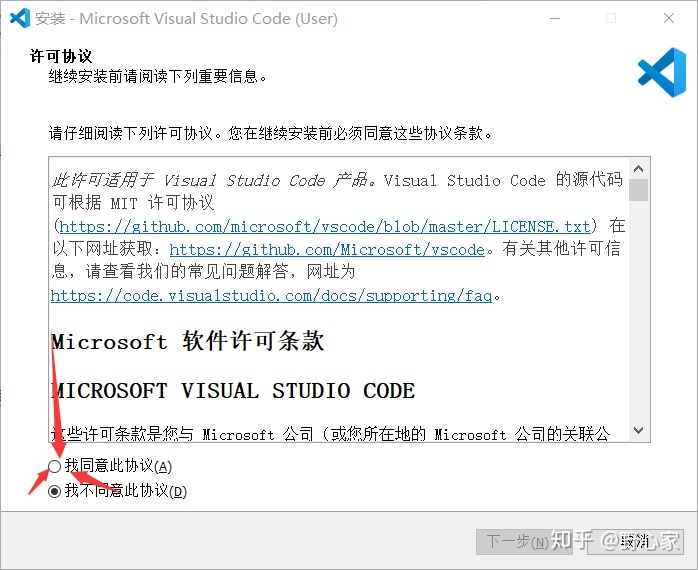Open the supporting/faq documentation link
The height and width of the screenshot is (570, 698).
click(x=271, y=295)
